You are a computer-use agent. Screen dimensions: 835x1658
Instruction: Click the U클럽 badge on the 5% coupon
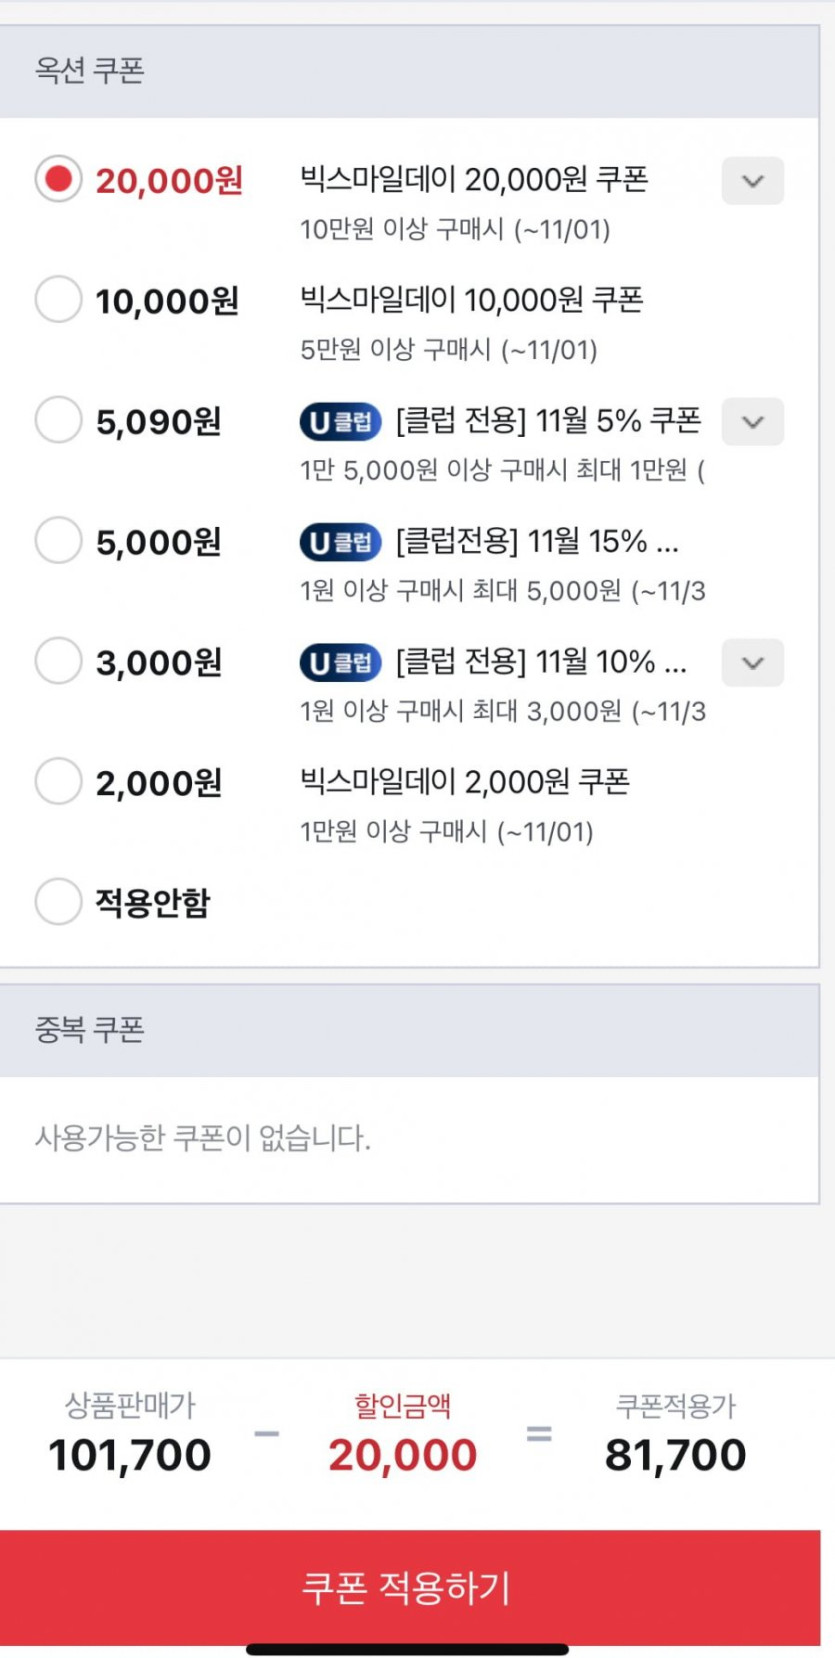point(340,422)
